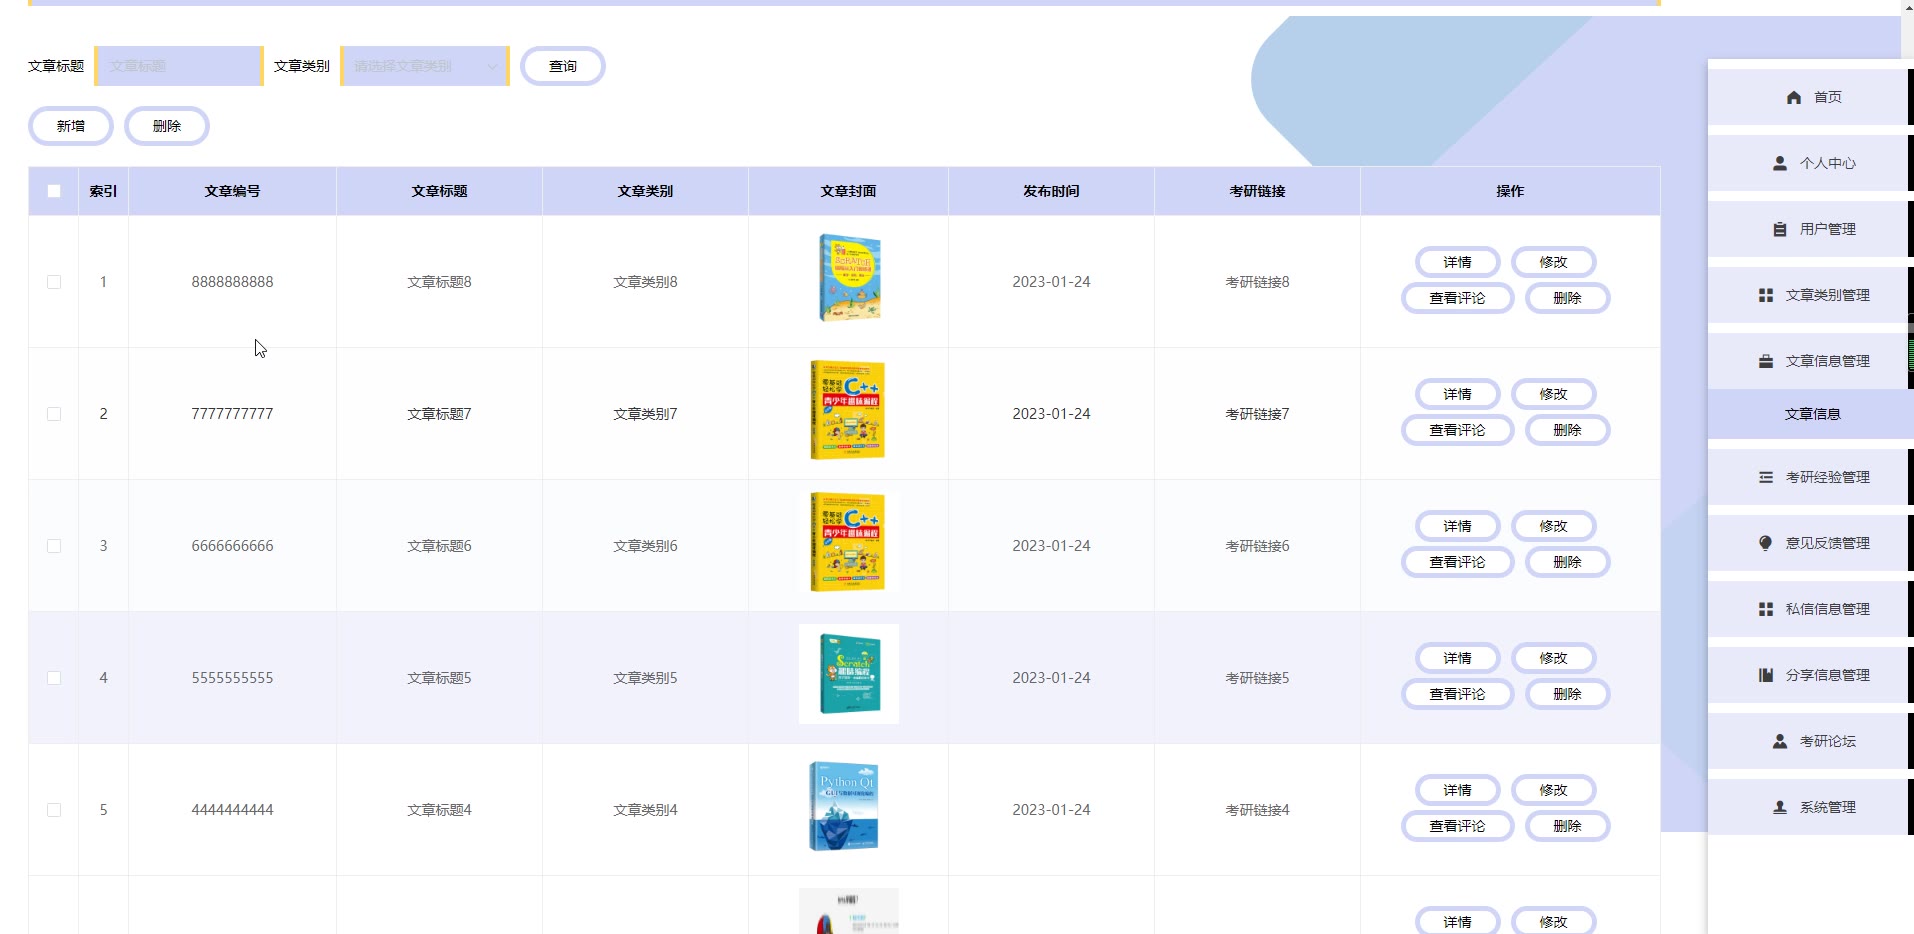Open 个人中心 menu item
Image resolution: width=1914 pixels, height=934 pixels.
pyautogui.click(x=1810, y=163)
